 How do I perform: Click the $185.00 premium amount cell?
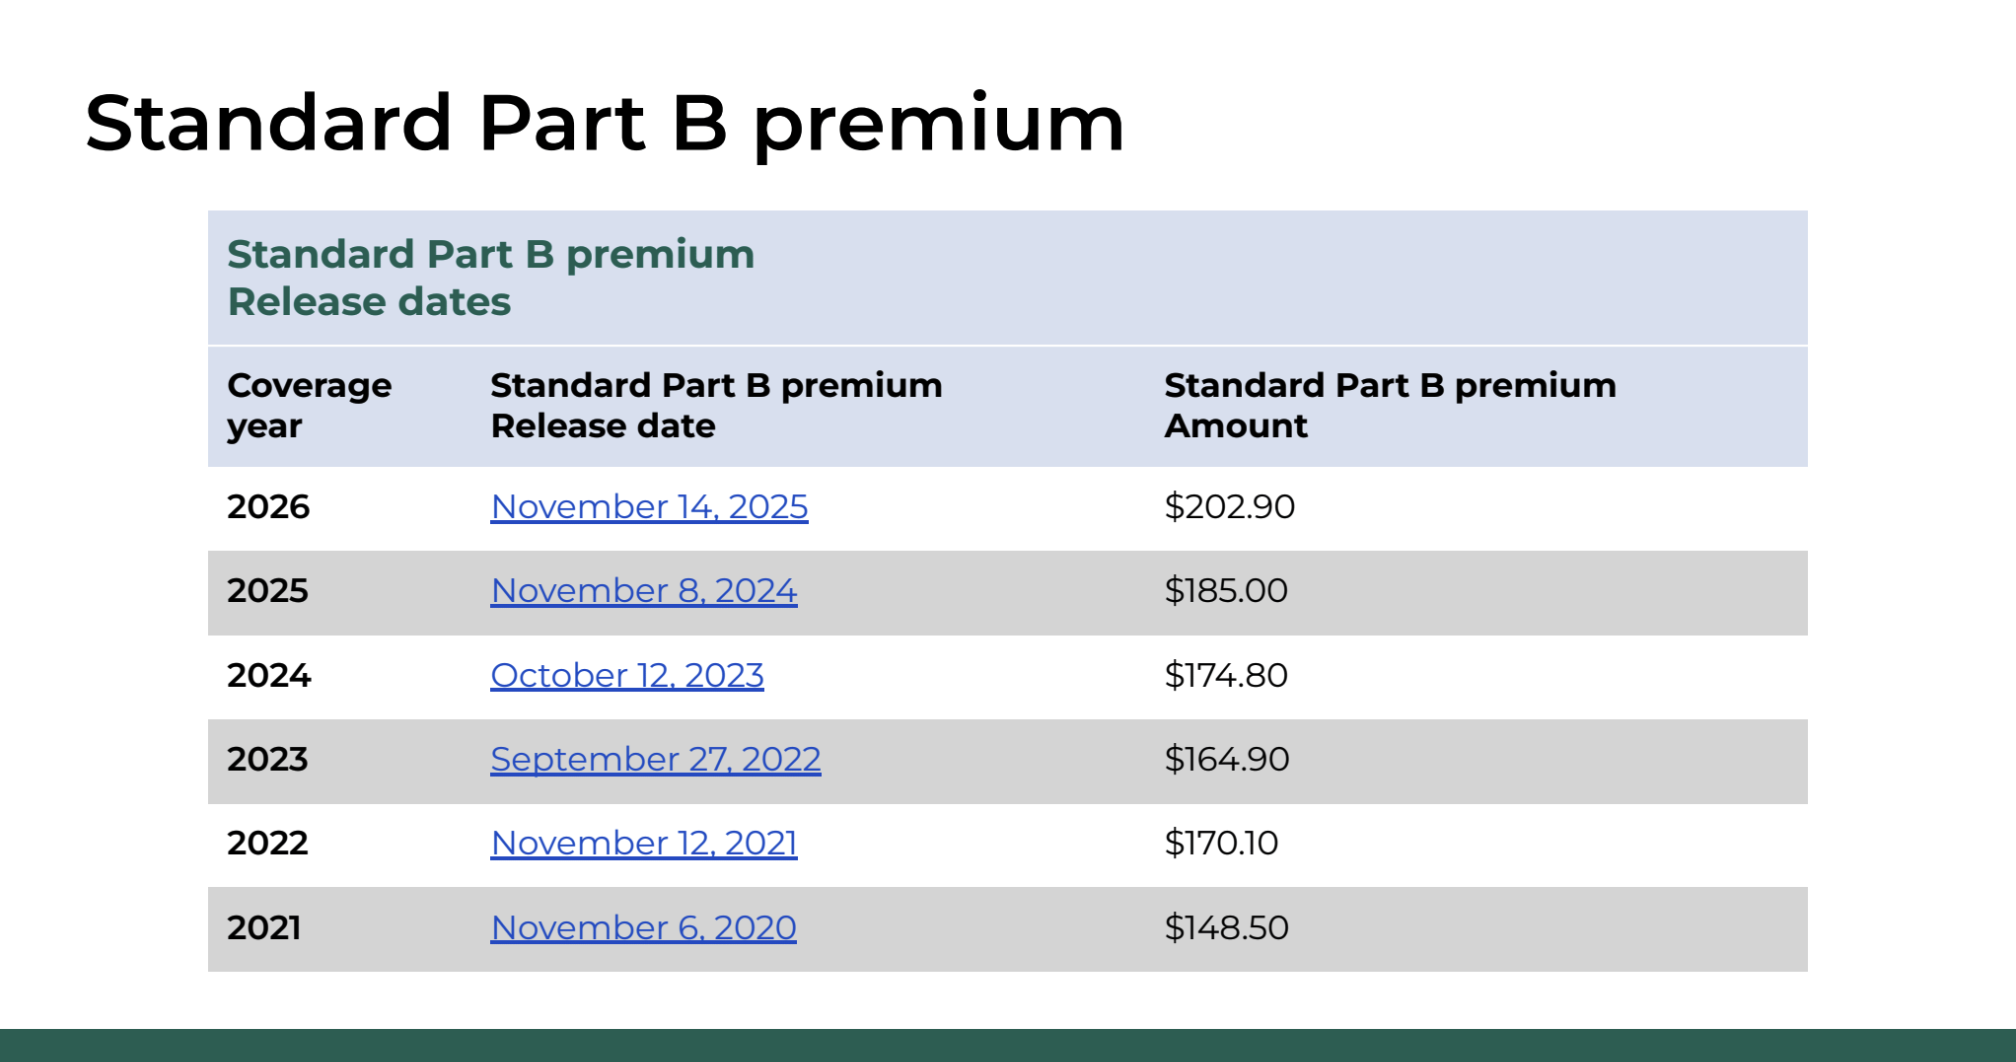tap(1226, 591)
